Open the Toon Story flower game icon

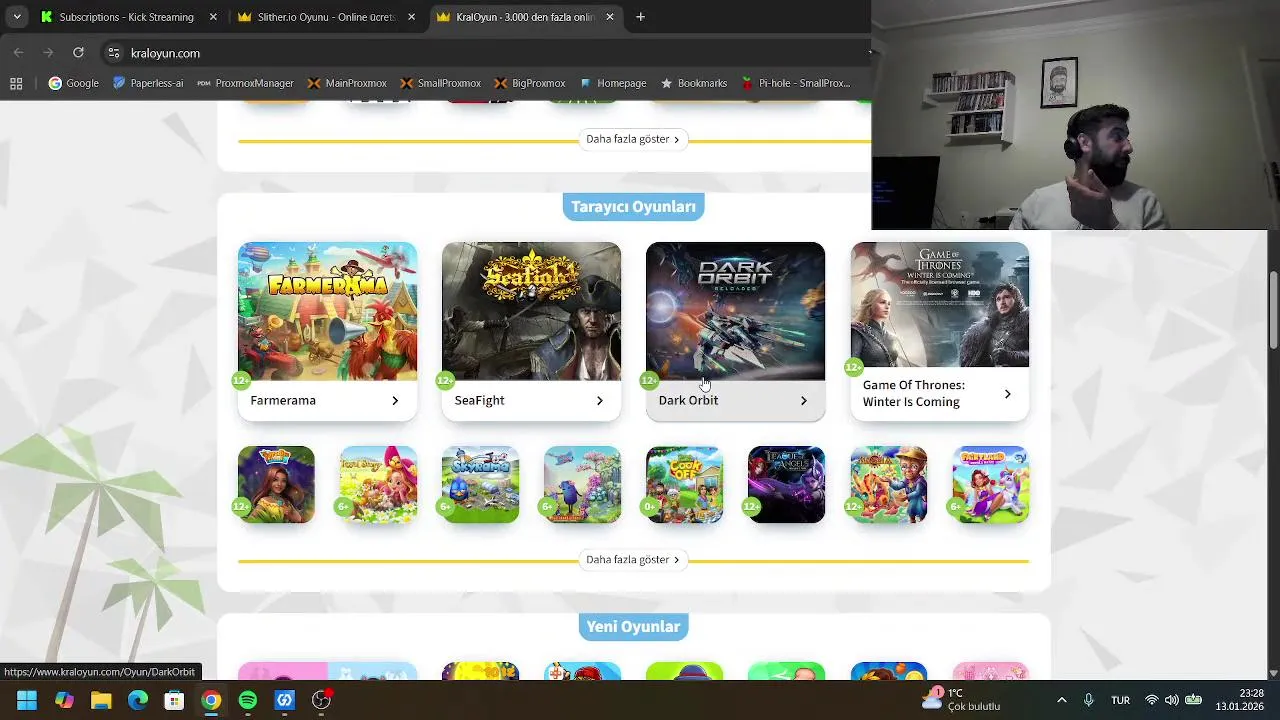(x=378, y=484)
